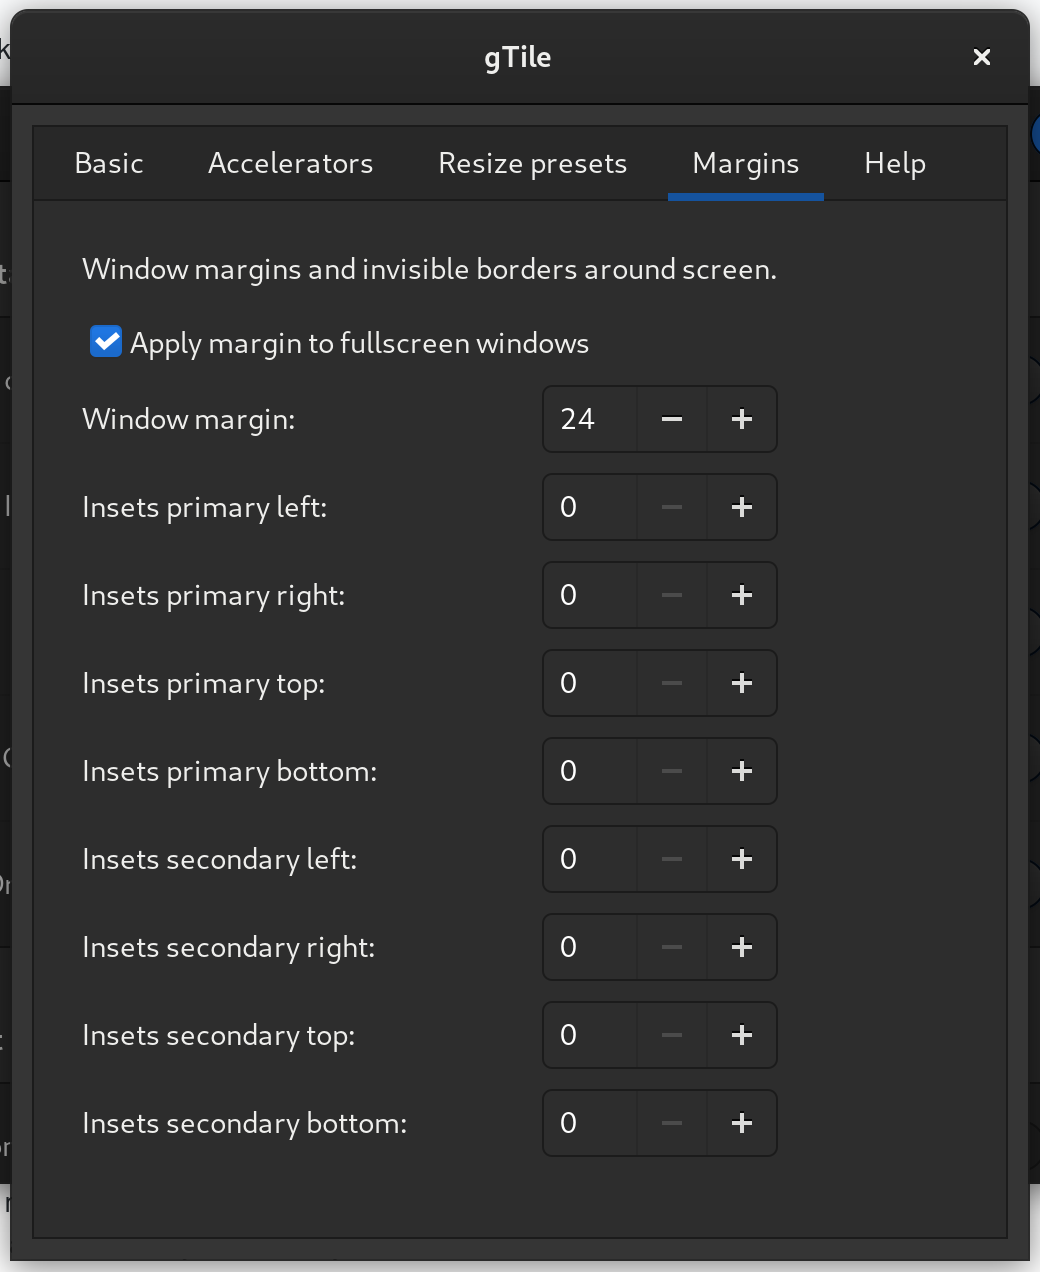
Task: Increase the Window margin value
Action: click(742, 419)
